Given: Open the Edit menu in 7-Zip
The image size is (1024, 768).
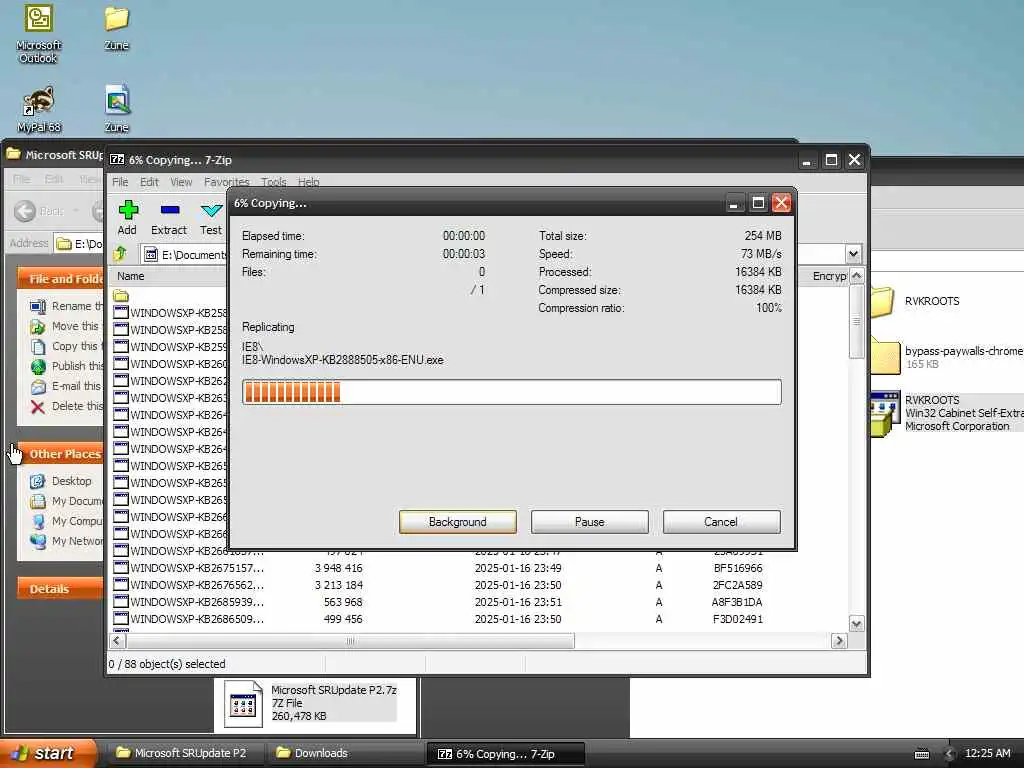Looking at the screenshot, I should [x=150, y=182].
